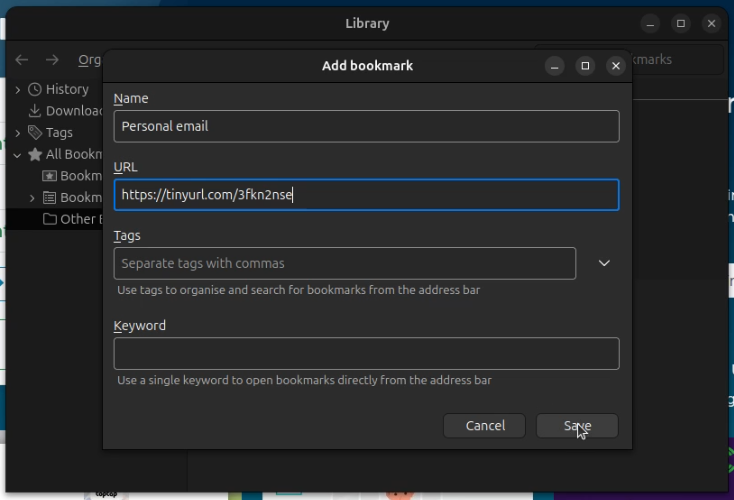Select Tags entry in Library sidebar
The width and height of the screenshot is (734, 500).
click(59, 132)
